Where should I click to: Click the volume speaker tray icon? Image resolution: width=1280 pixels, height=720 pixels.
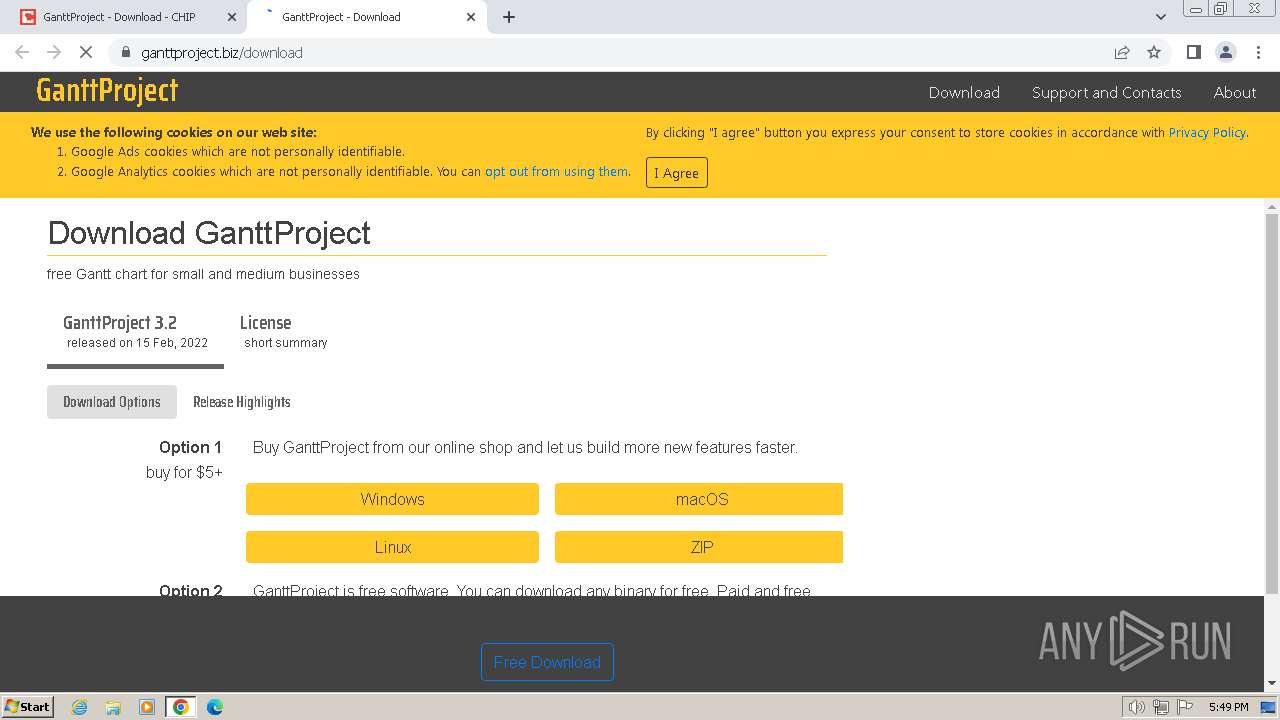1137,707
